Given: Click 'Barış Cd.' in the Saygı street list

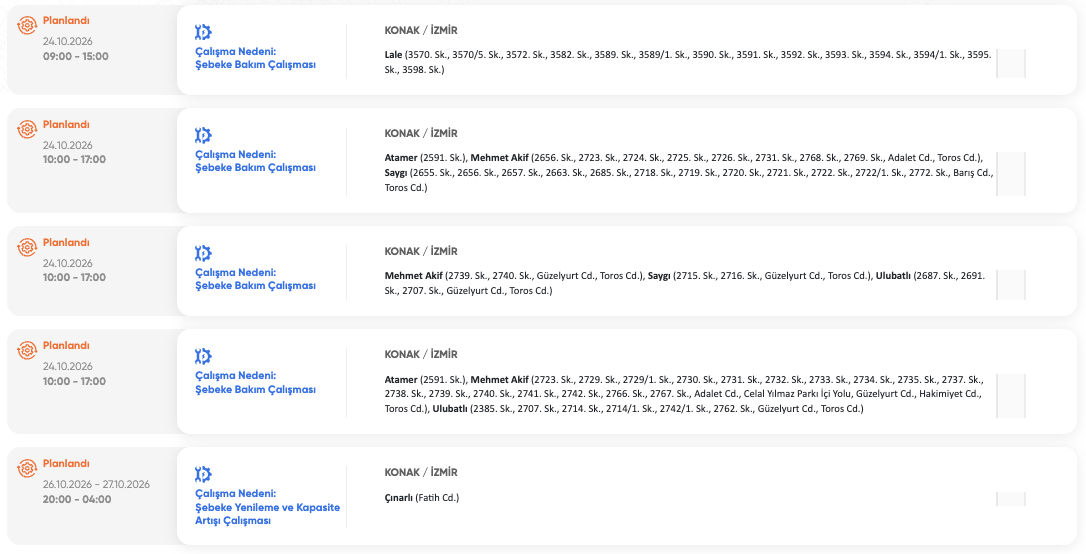Looking at the screenshot, I should 974,172.
